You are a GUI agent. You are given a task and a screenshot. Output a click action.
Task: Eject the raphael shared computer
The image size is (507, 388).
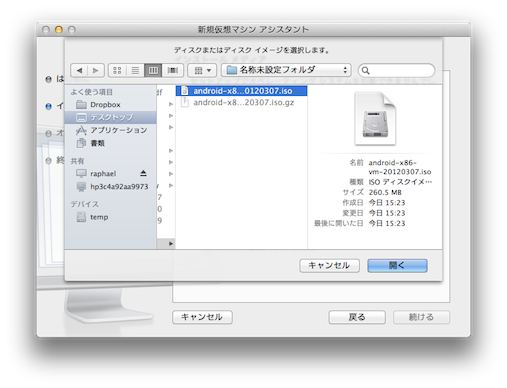(x=143, y=173)
